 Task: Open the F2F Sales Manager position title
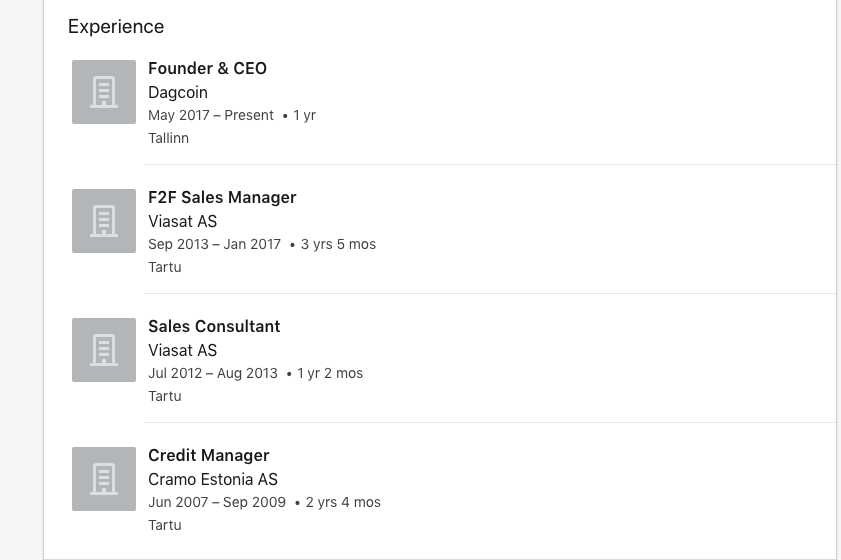pyautogui.click(x=222, y=197)
